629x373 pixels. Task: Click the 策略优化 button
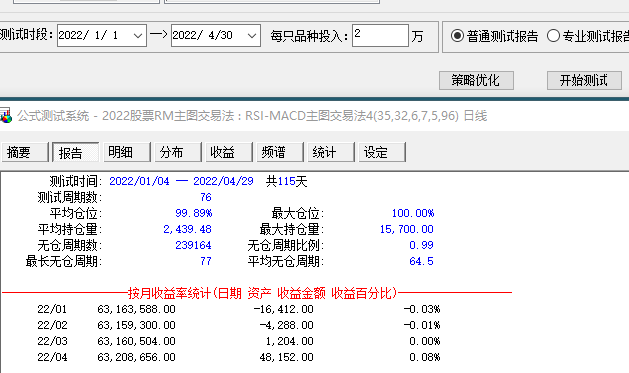click(476, 81)
